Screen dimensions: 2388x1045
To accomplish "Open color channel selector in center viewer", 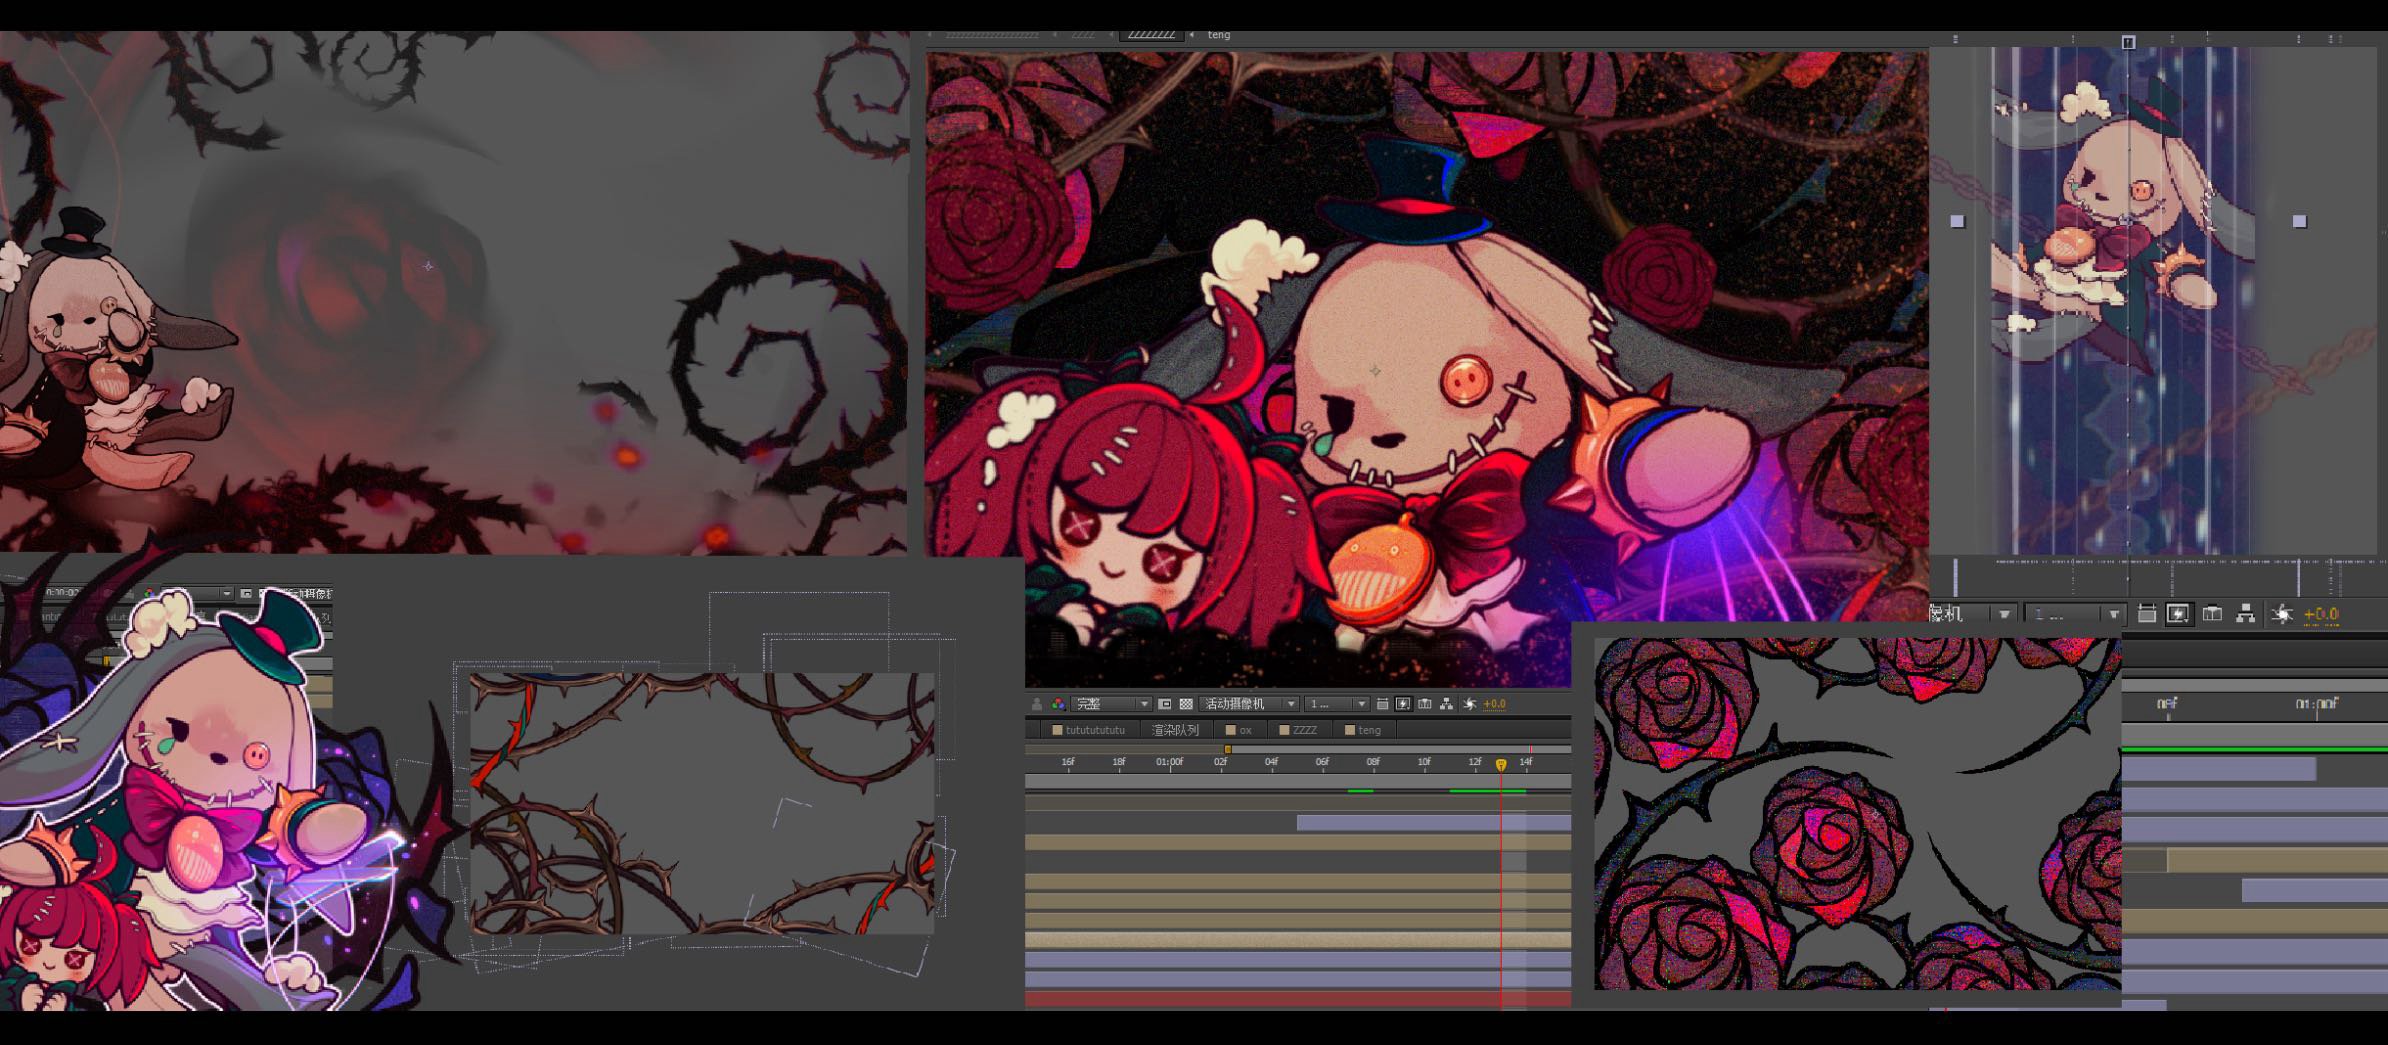I will [x=1058, y=704].
